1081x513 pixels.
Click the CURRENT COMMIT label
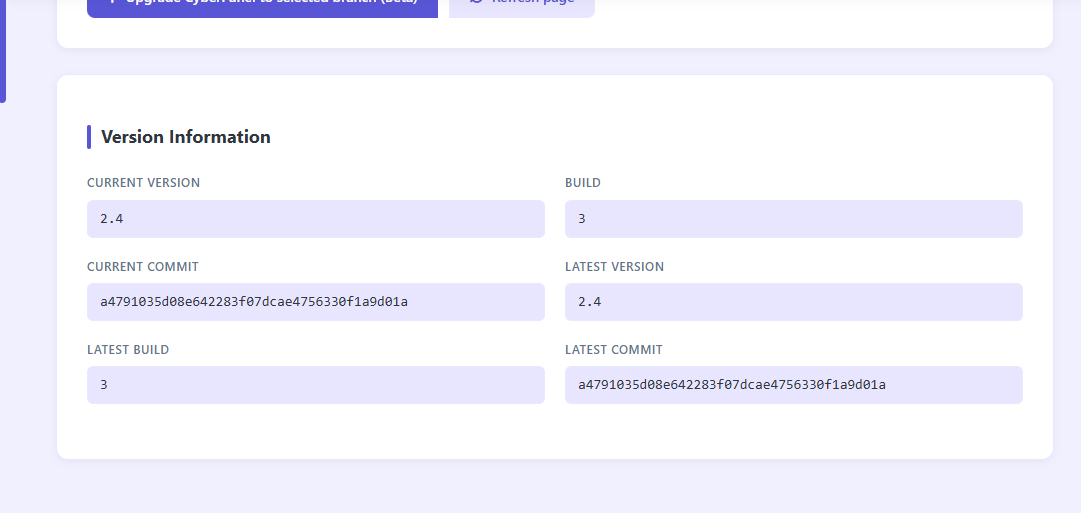143,267
